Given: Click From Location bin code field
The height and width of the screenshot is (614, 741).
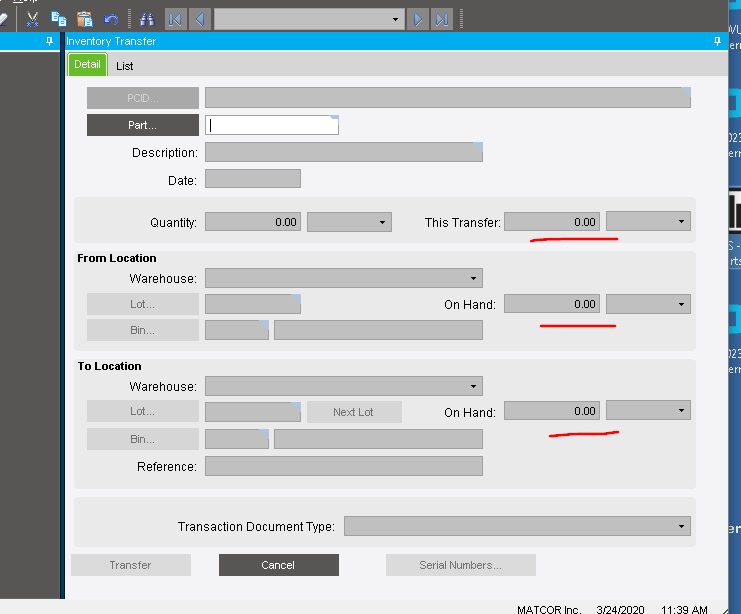Looking at the screenshot, I should click(x=237, y=330).
